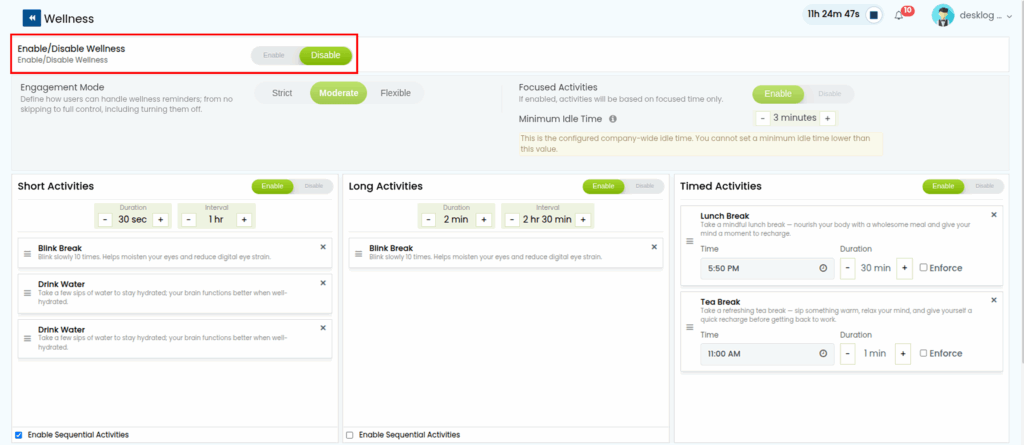Image resolution: width=1024 pixels, height=445 pixels.
Task: Check Long Activities Enable Sequential Activities
Action: pyautogui.click(x=349, y=435)
